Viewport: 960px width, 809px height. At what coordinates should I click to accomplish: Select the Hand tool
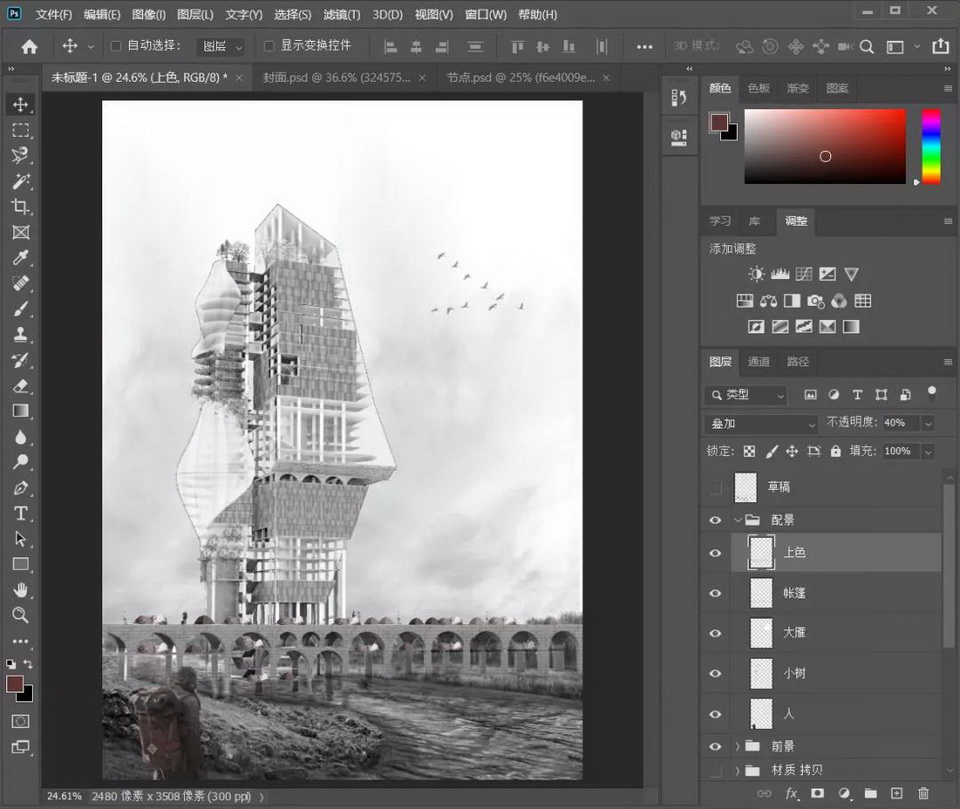point(20,590)
